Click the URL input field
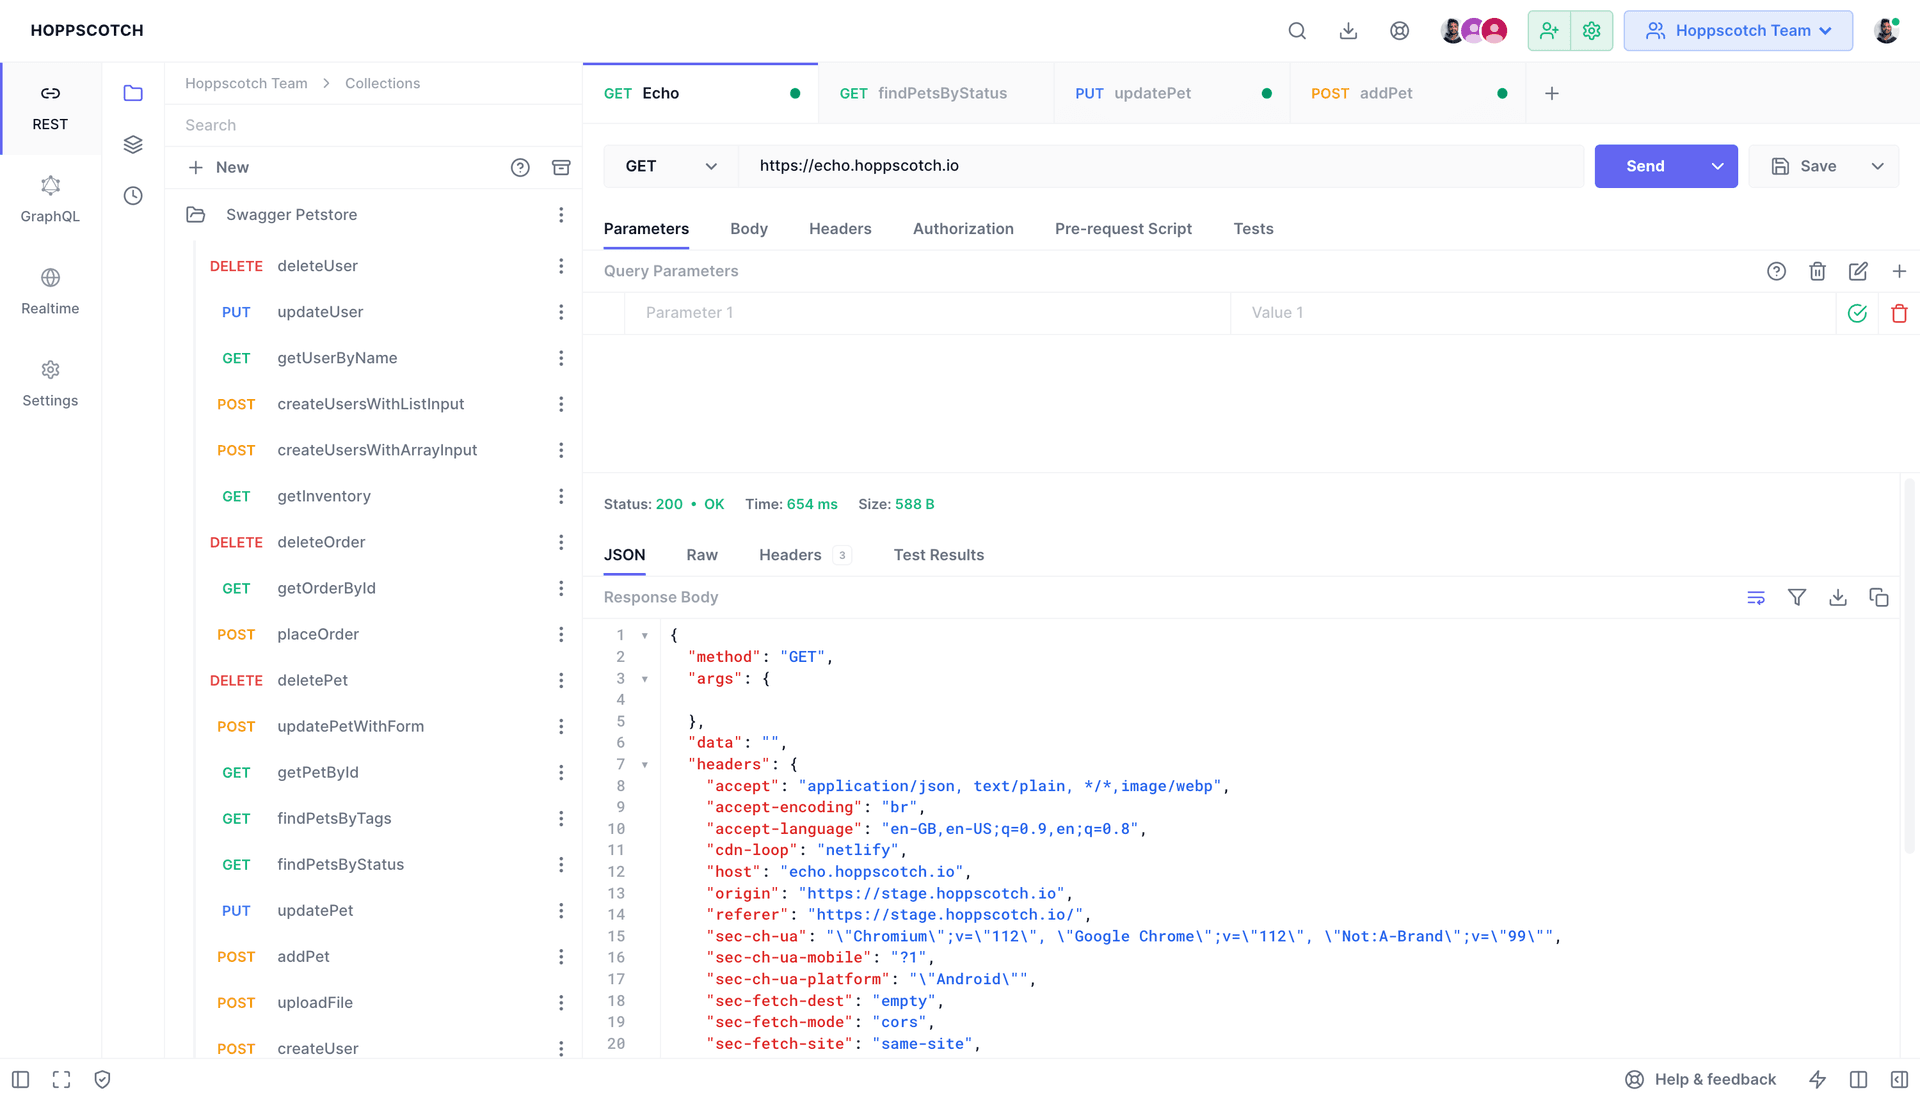The image size is (1920, 1100). pyautogui.click(x=1160, y=166)
